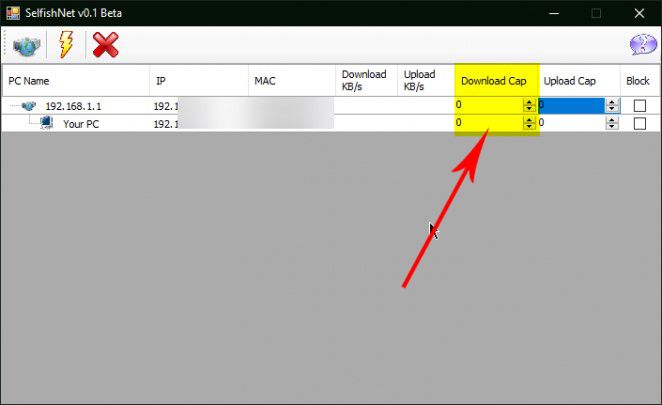Image resolution: width=662 pixels, height=405 pixels.
Task: Click the IP column header
Action: click(199, 81)
